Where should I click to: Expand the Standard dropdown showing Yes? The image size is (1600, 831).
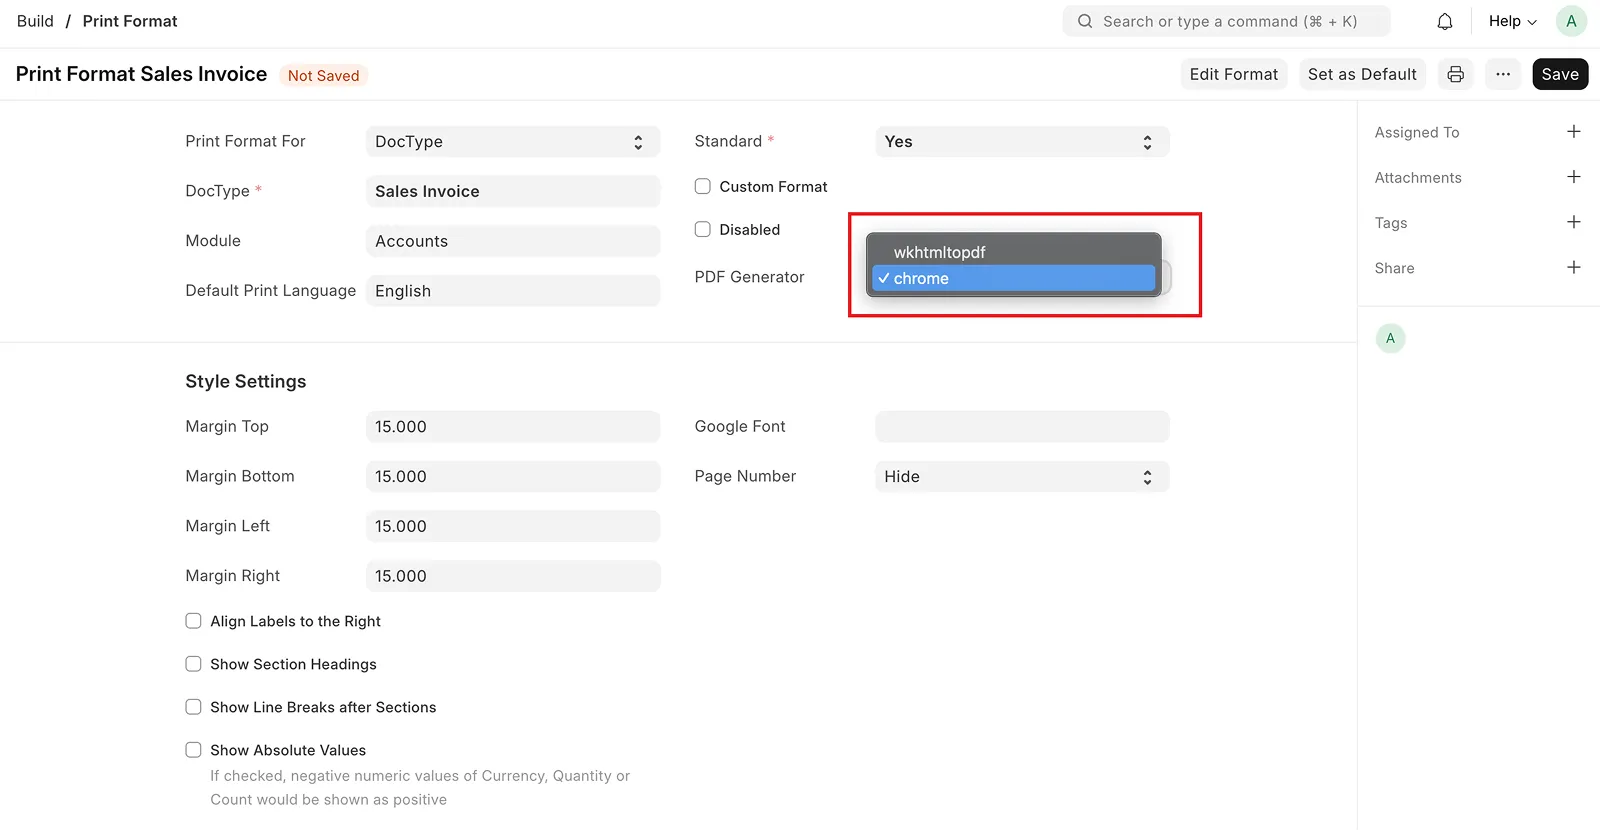(1021, 142)
